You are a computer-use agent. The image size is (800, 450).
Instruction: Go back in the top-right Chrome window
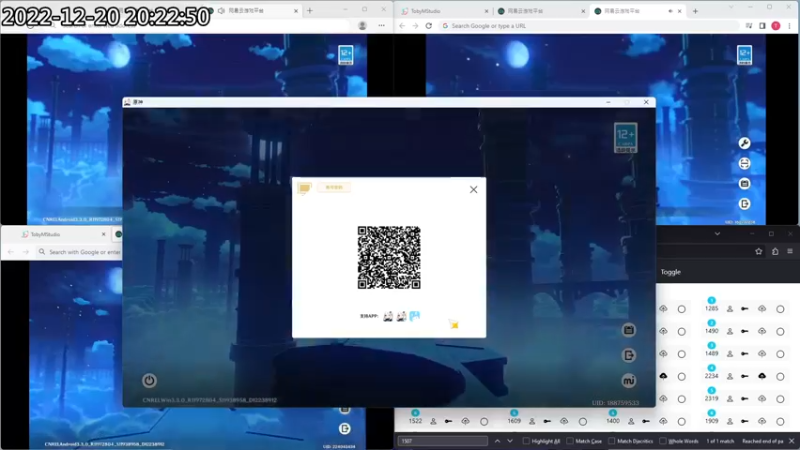pos(402,26)
